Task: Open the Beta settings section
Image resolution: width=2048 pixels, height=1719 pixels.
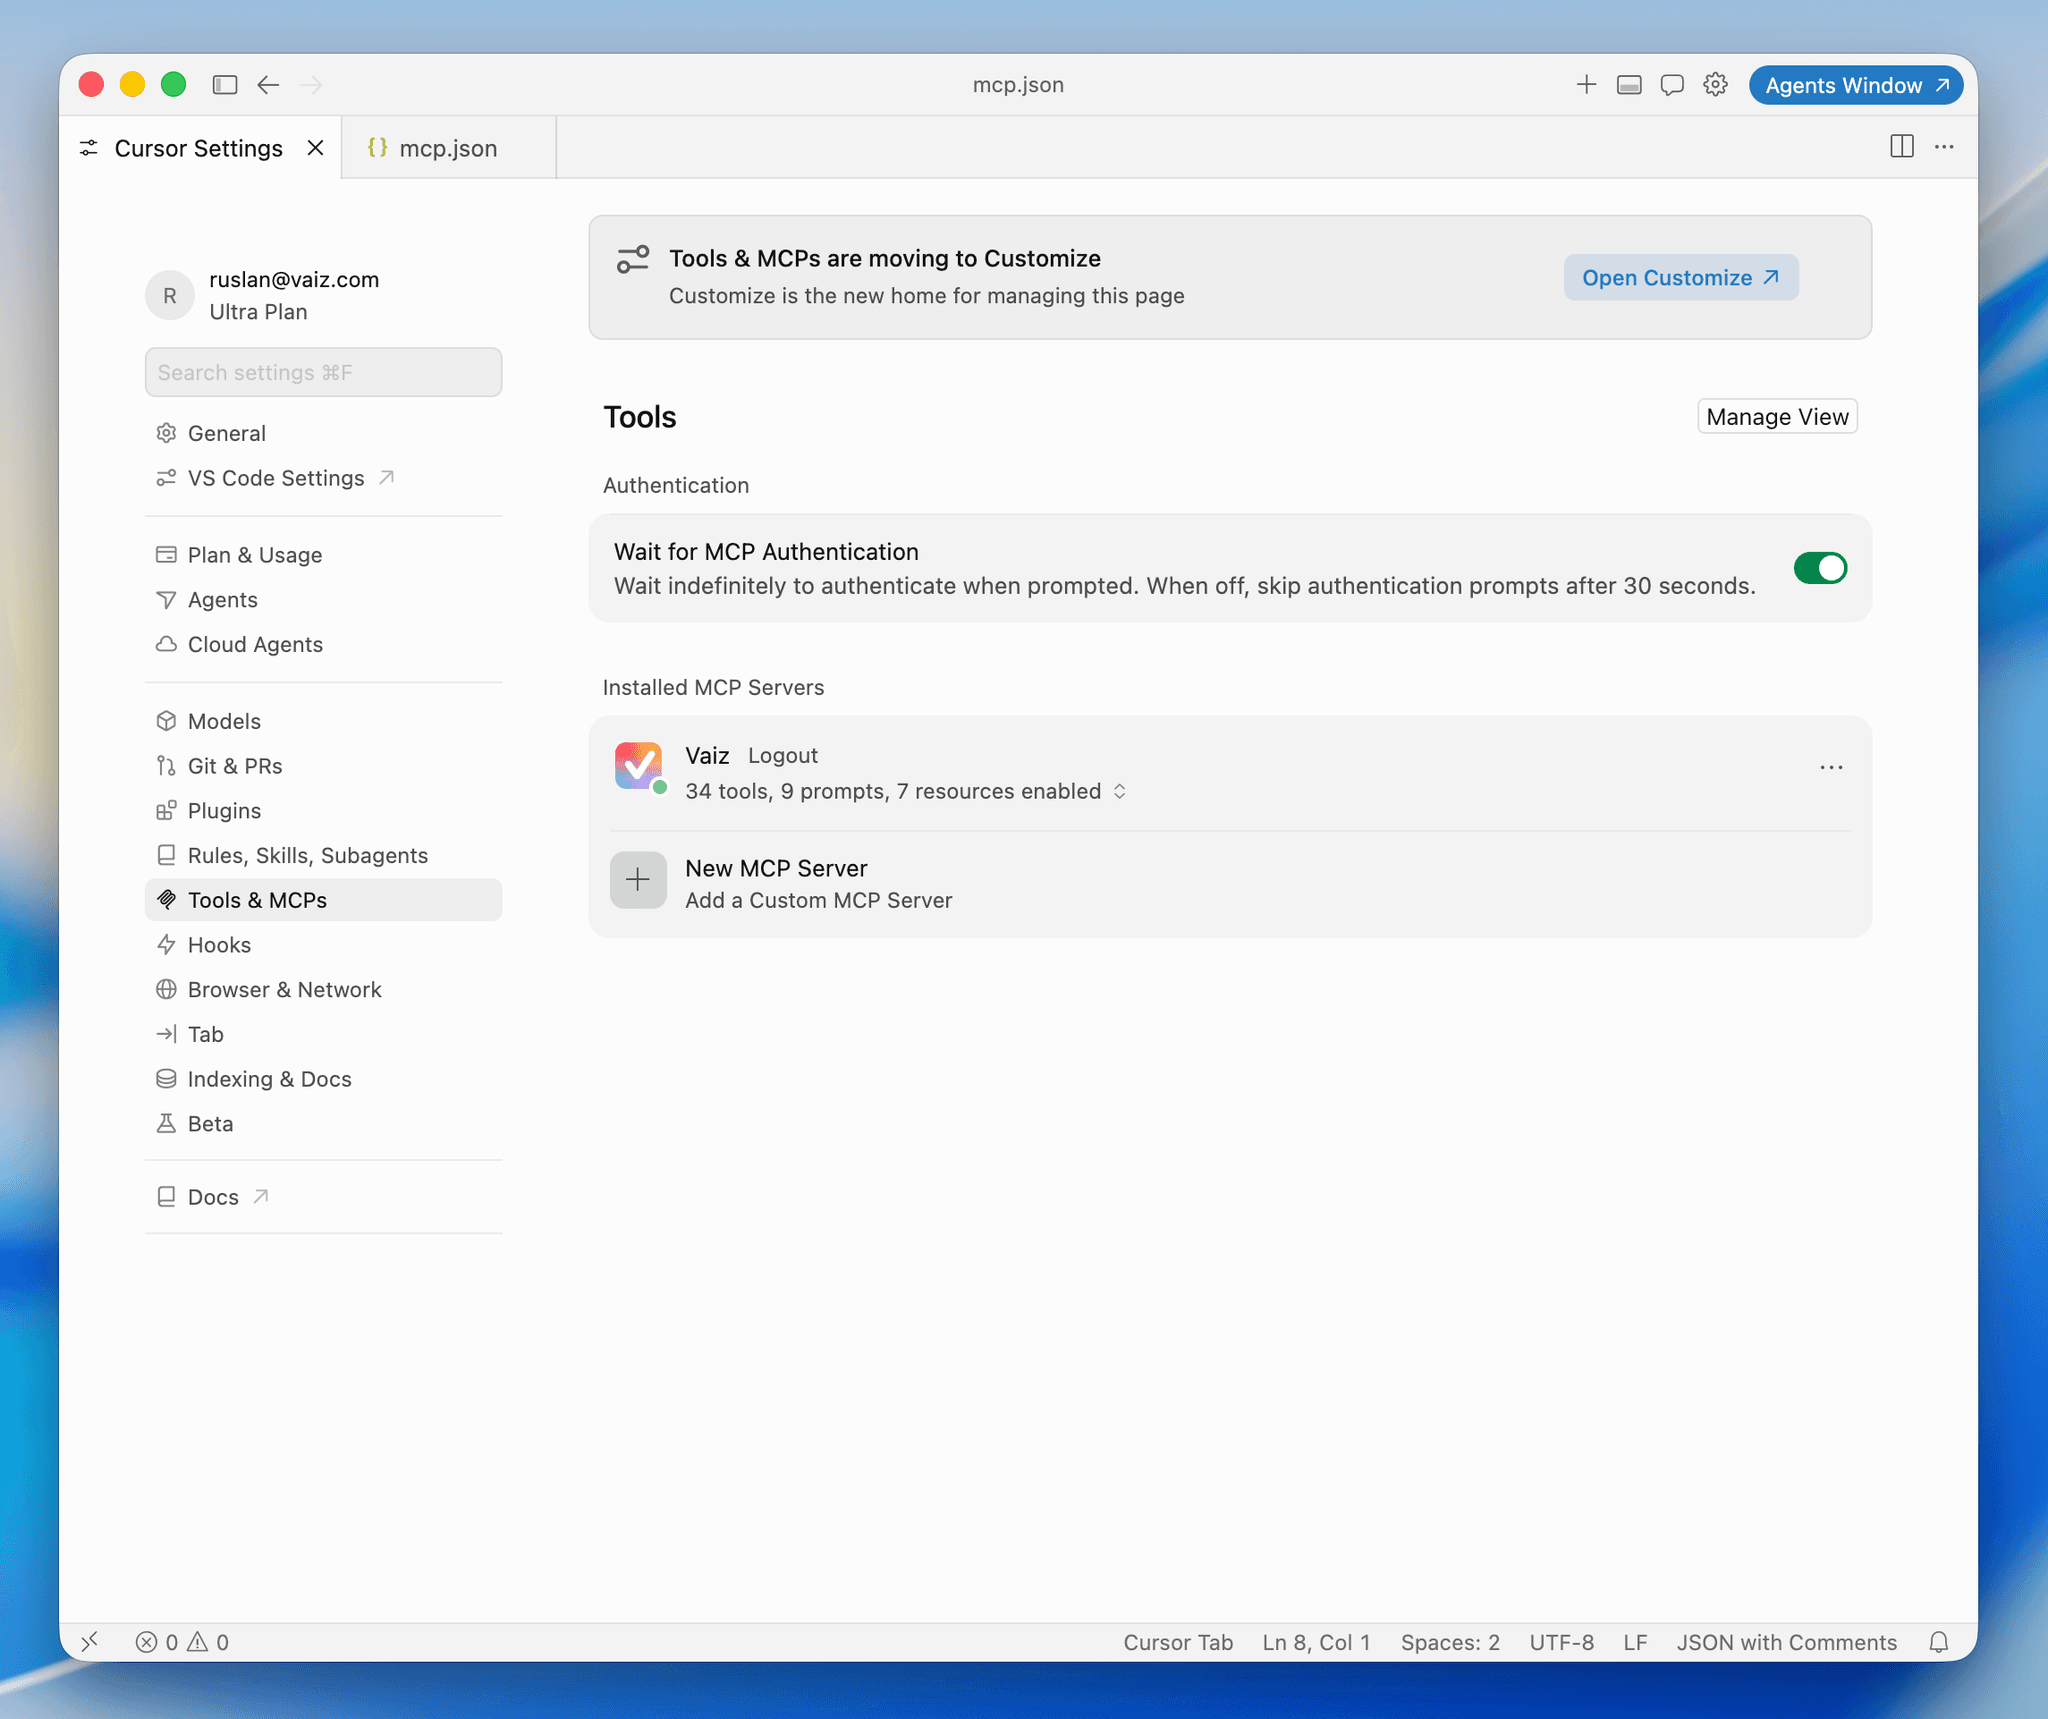Action: 323,1124
